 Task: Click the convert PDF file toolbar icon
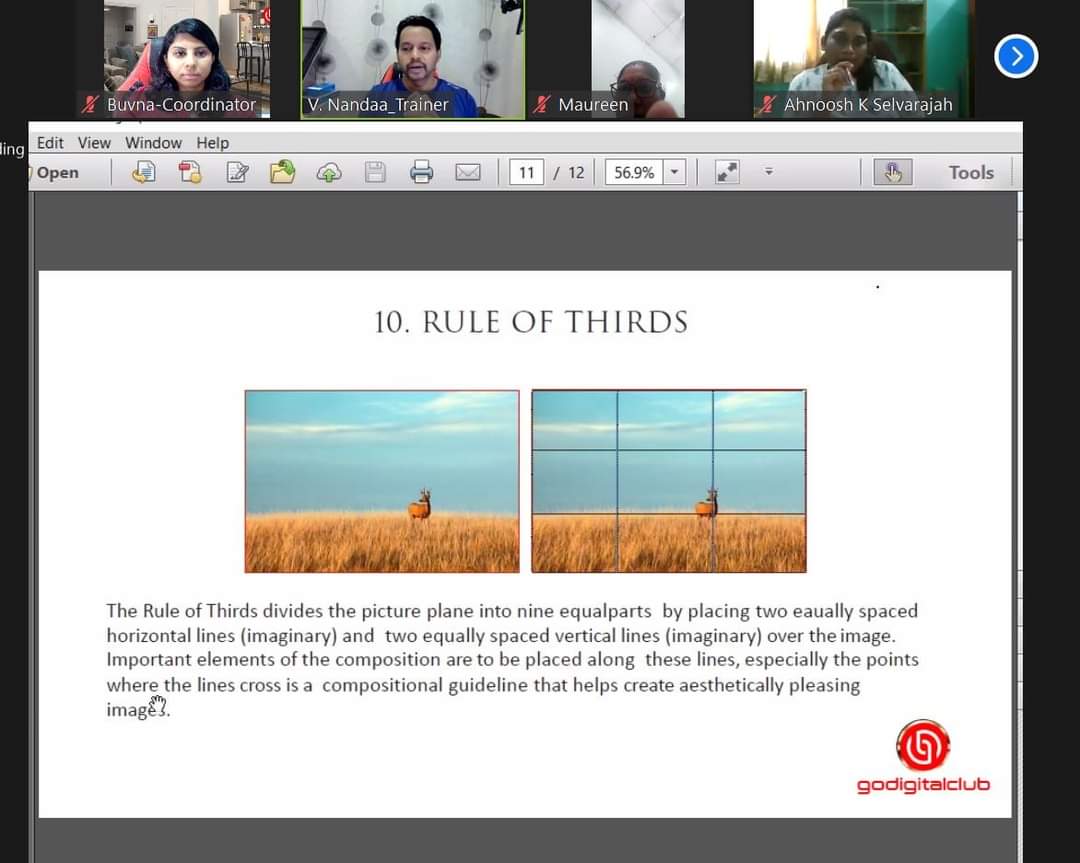[x=189, y=172]
